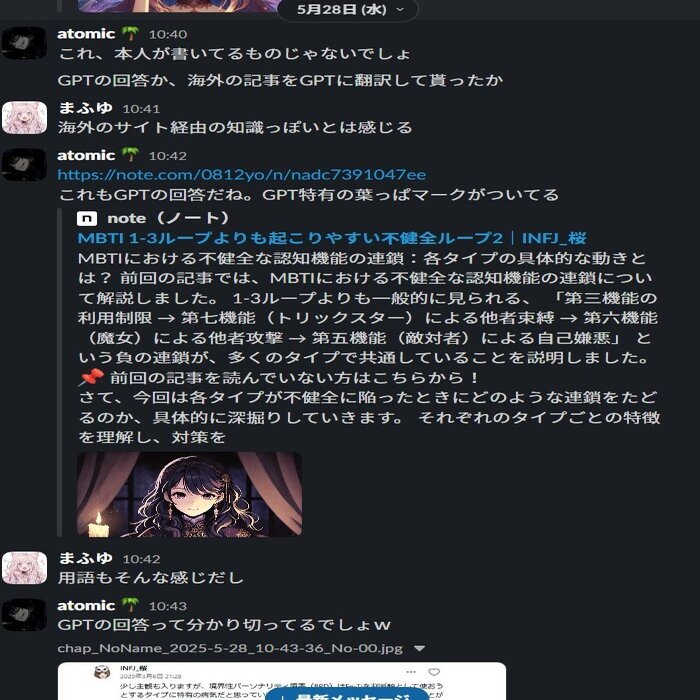Open the MBTI 1-3ループ article title link
This screenshot has width=700, height=700.
332,238
